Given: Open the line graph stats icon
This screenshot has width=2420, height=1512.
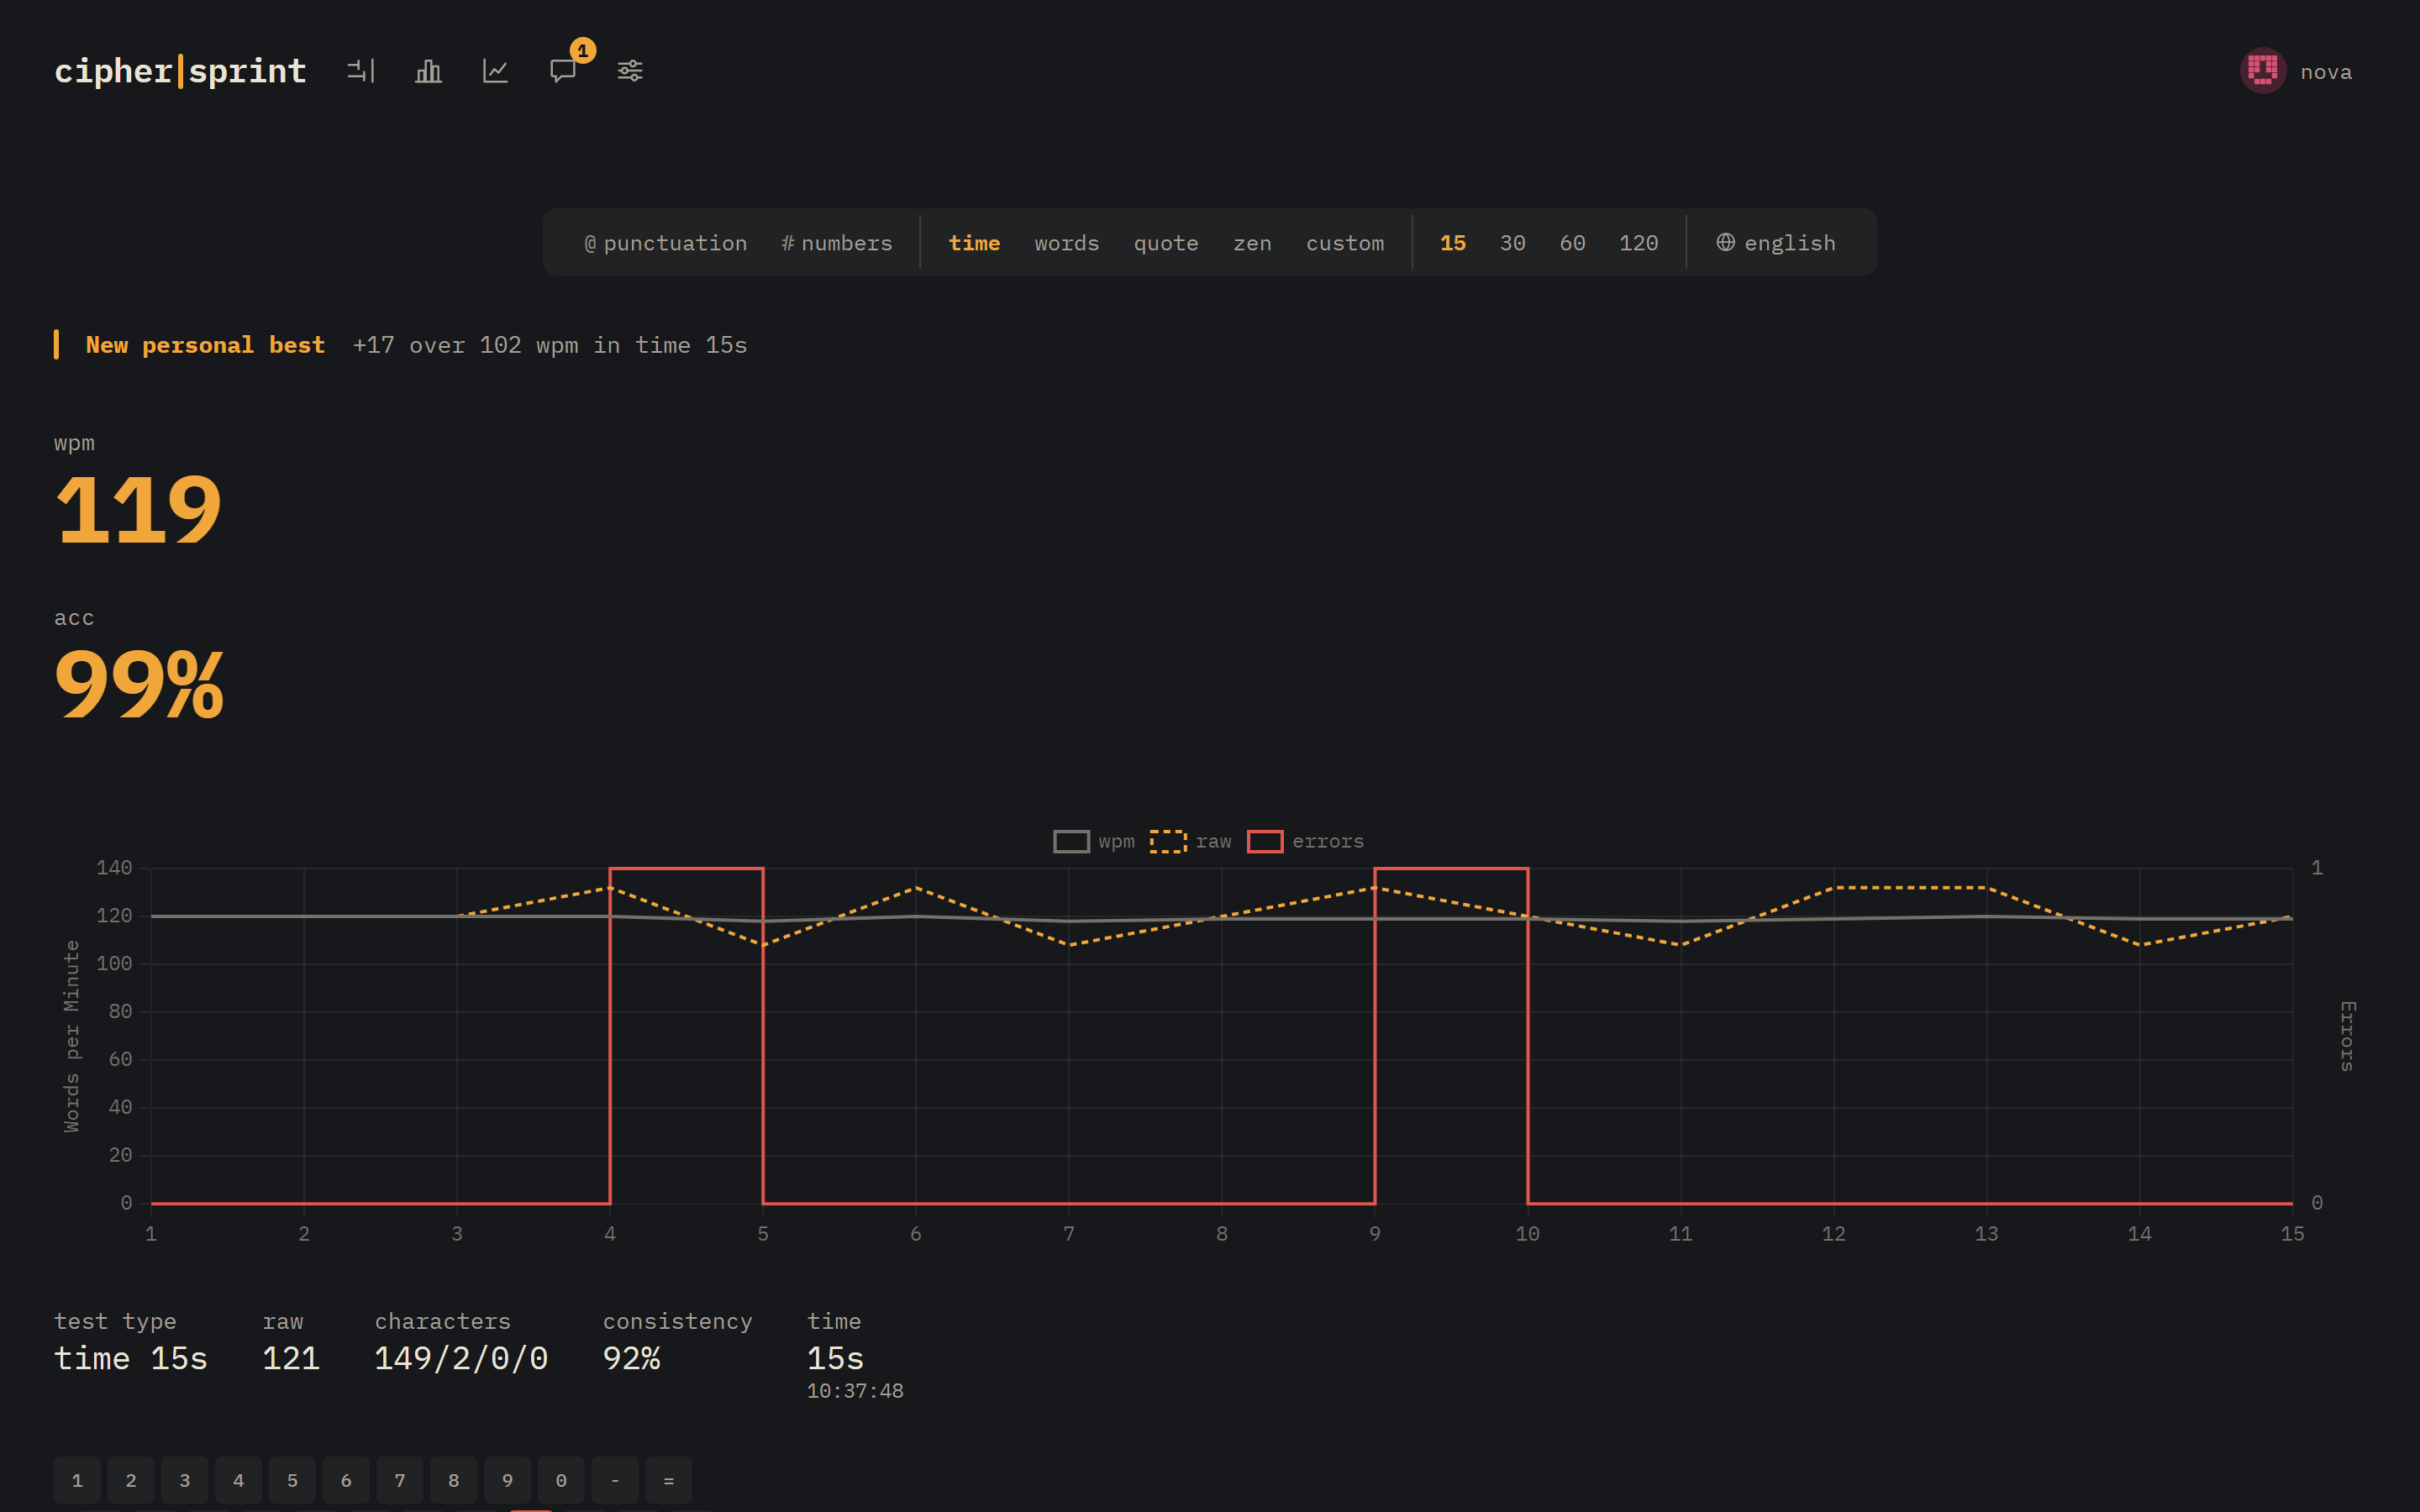Looking at the screenshot, I should (495, 71).
